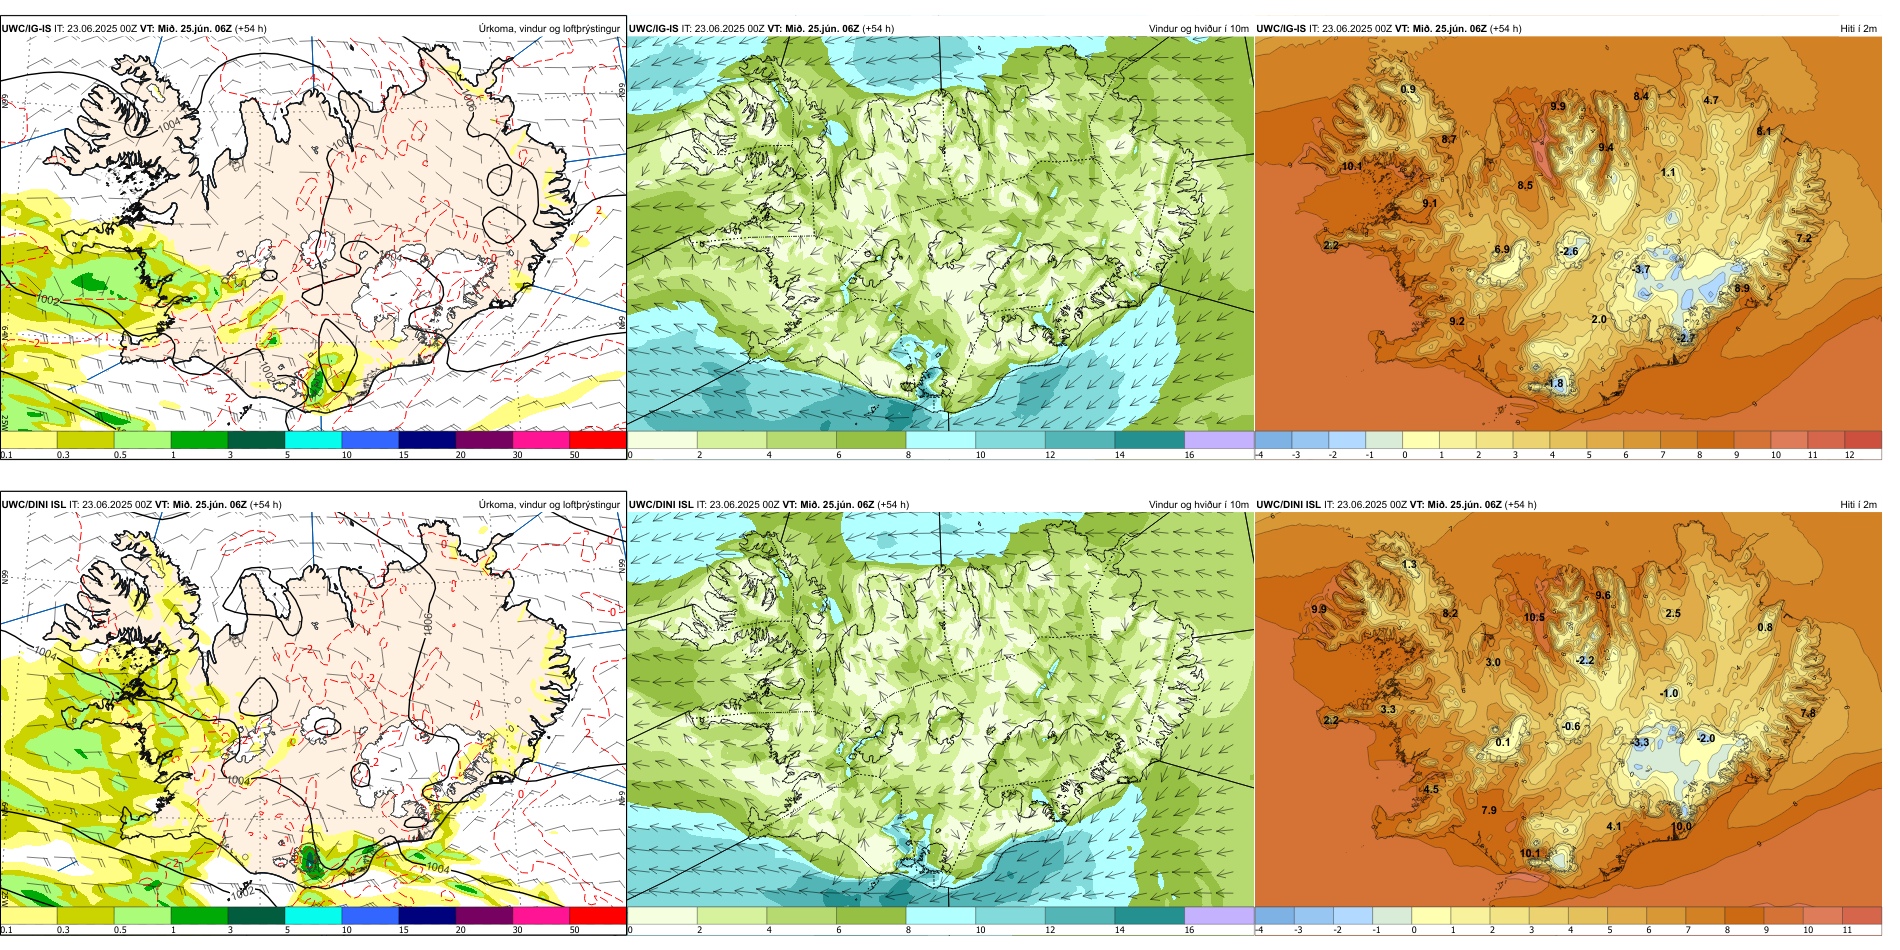Open the IG-IS precipitation, wind and pressure map
The image size is (1900, 950).
click(x=313, y=234)
